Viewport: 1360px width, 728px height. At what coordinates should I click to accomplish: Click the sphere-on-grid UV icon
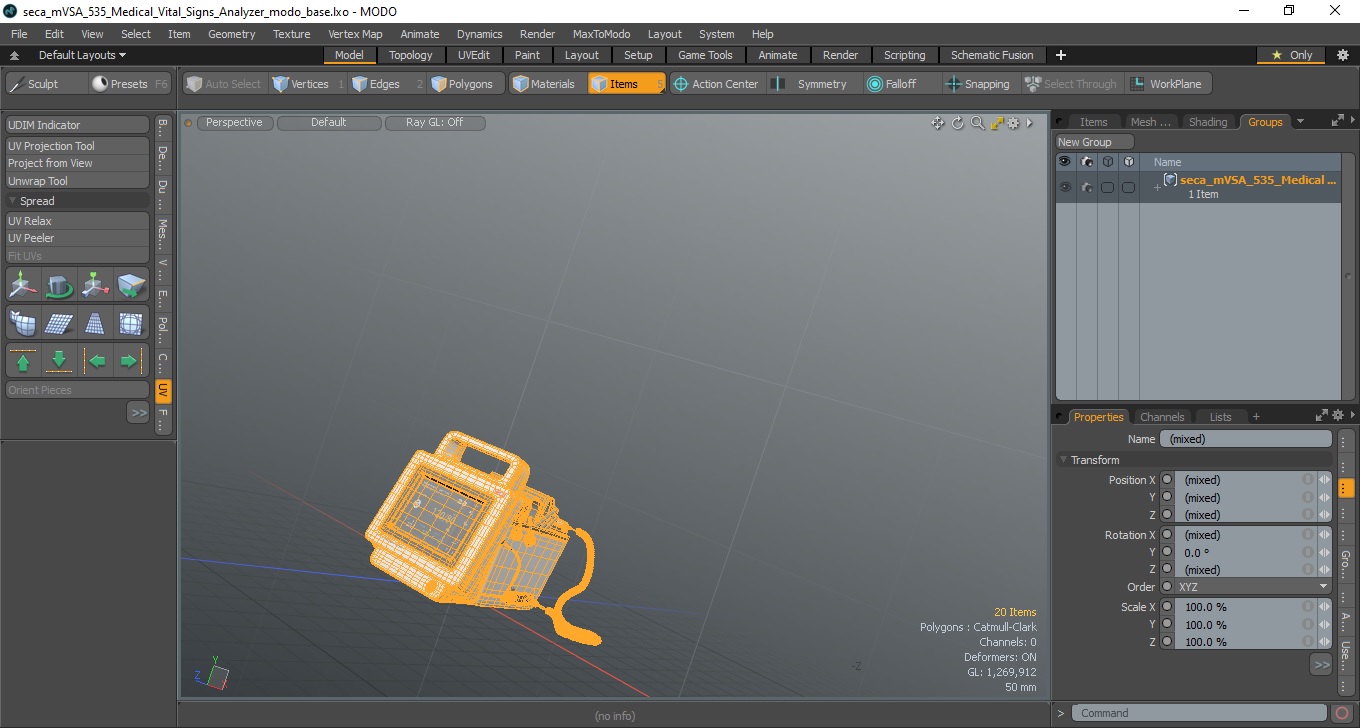click(x=131, y=323)
